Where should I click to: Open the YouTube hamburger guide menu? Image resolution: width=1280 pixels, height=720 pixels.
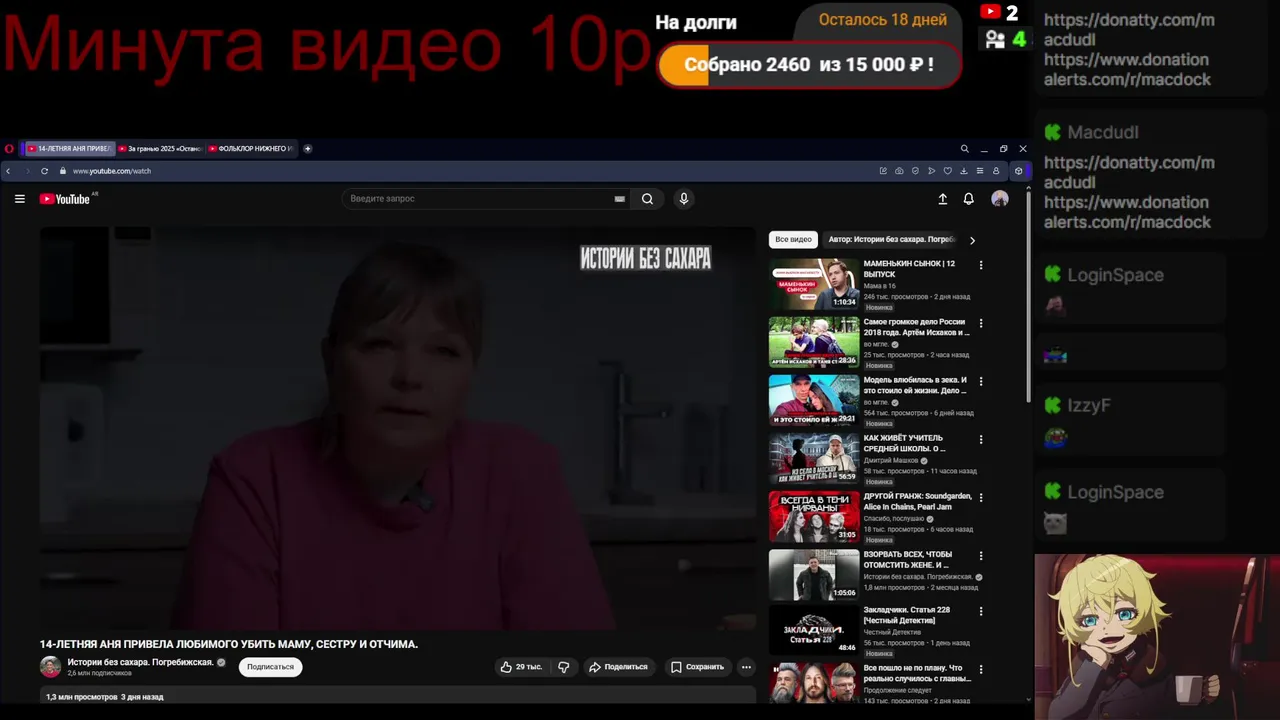[19, 199]
